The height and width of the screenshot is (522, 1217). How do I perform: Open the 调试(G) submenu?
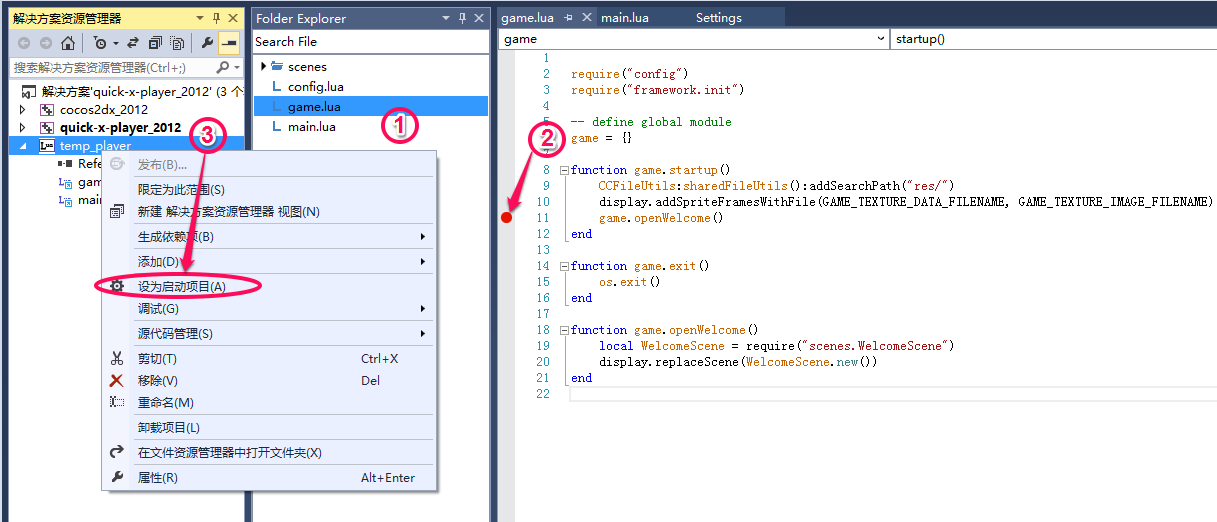tap(269, 309)
